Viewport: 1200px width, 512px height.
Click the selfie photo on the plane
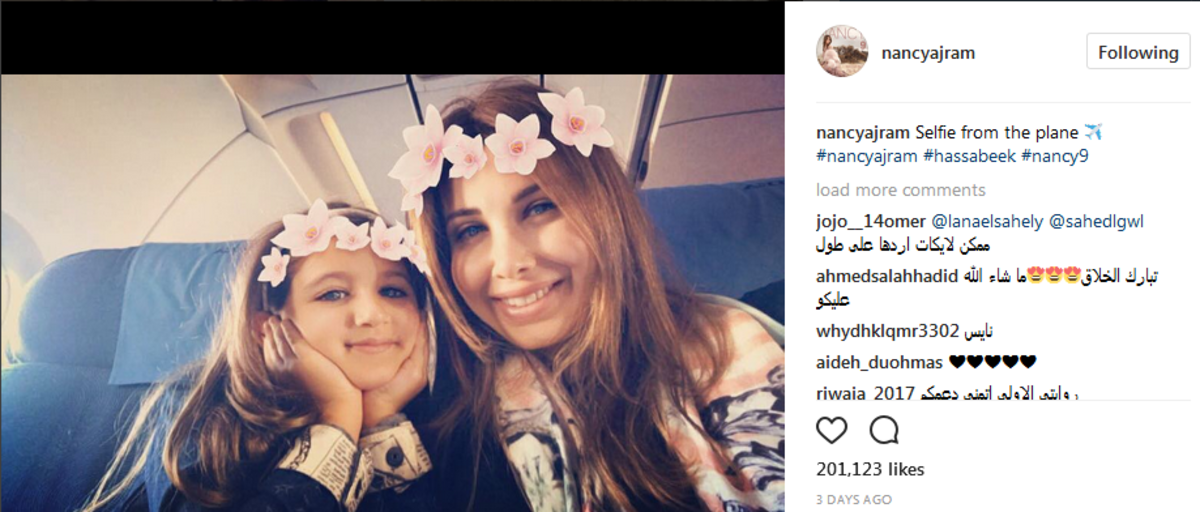392,293
